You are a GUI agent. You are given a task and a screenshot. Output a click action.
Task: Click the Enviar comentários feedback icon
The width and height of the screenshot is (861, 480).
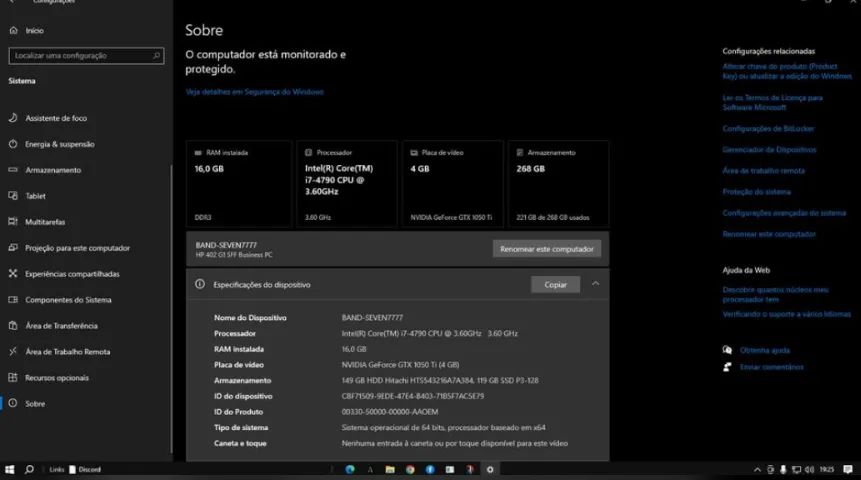pyautogui.click(x=728, y=367)
